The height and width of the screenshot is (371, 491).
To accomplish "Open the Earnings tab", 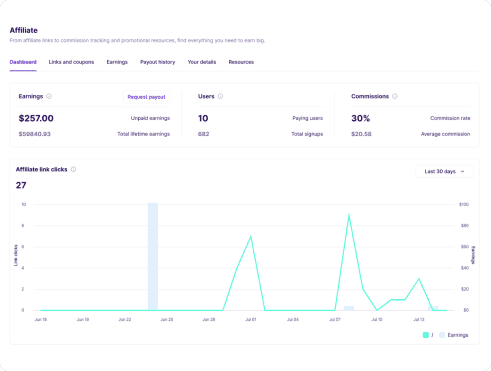I will [x=117, y=62].
